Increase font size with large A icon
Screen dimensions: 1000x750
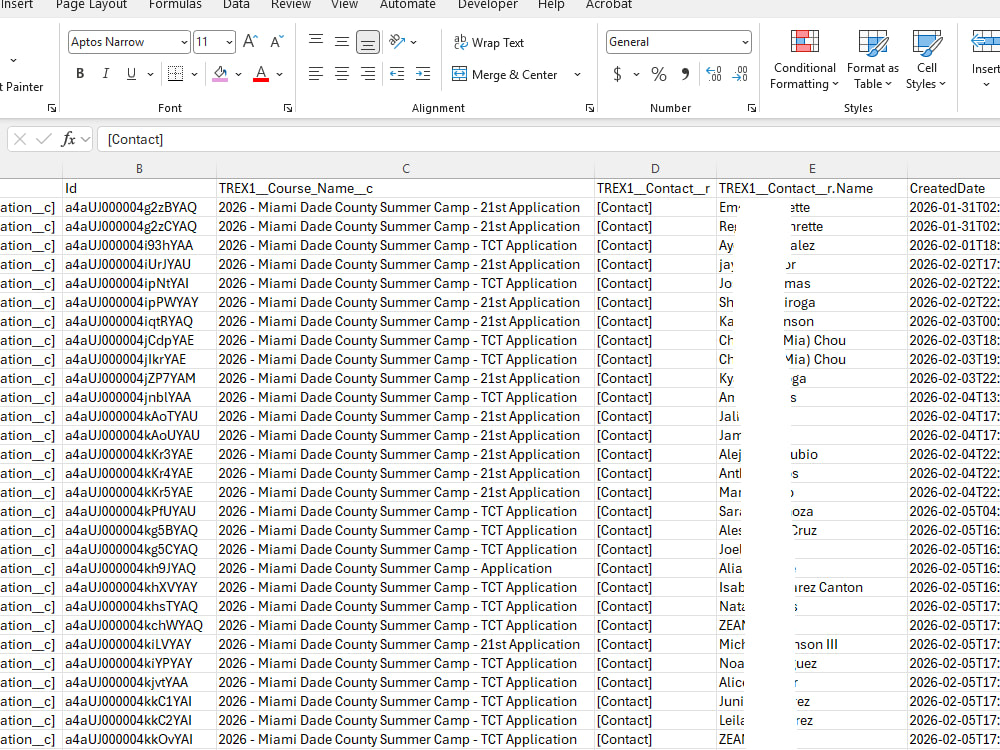point(250,42)
